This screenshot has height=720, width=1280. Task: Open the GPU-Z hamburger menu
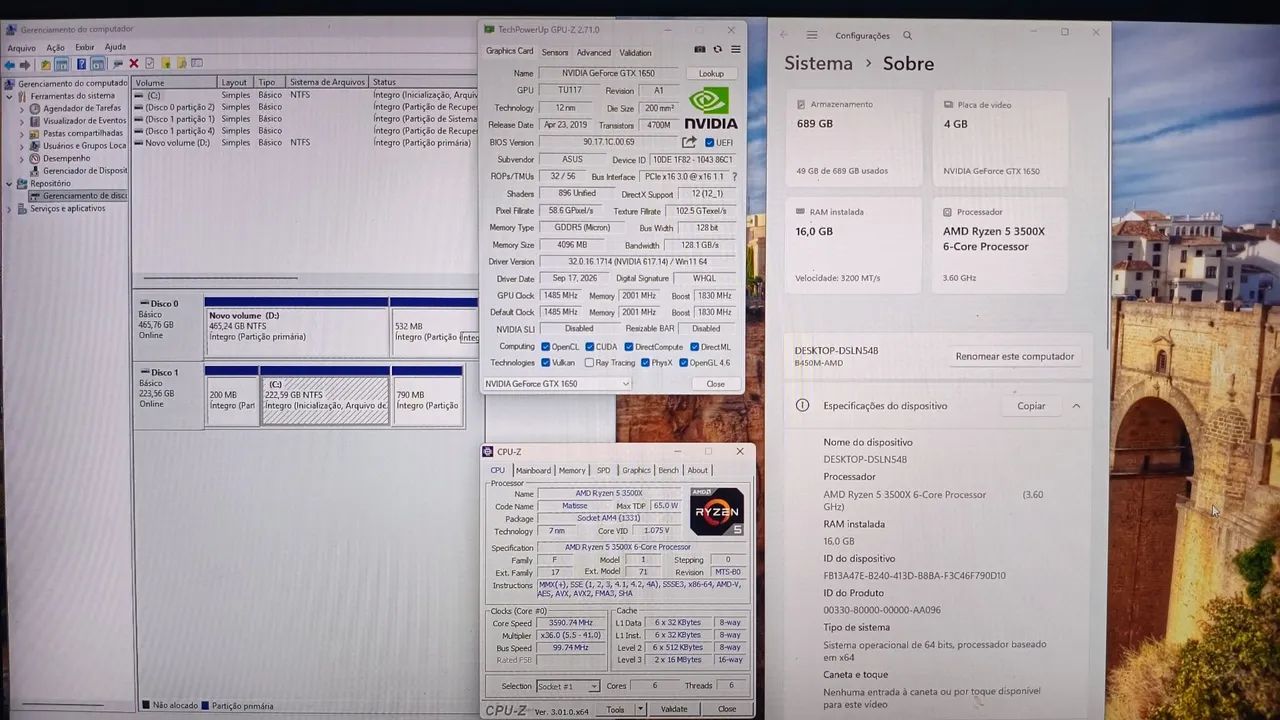[x=736, y=49]
